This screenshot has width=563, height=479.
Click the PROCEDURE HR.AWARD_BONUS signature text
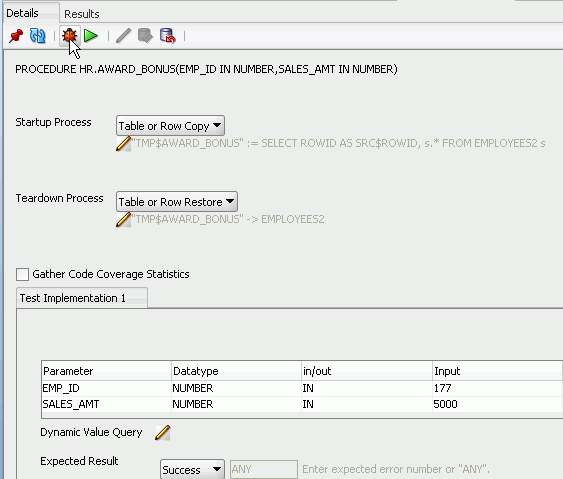(206, 69)
